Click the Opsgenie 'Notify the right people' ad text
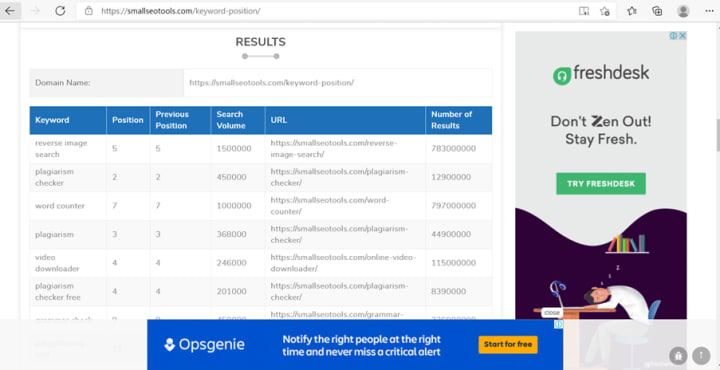This screenshot has width=720, height=370. tap(361, 345)
